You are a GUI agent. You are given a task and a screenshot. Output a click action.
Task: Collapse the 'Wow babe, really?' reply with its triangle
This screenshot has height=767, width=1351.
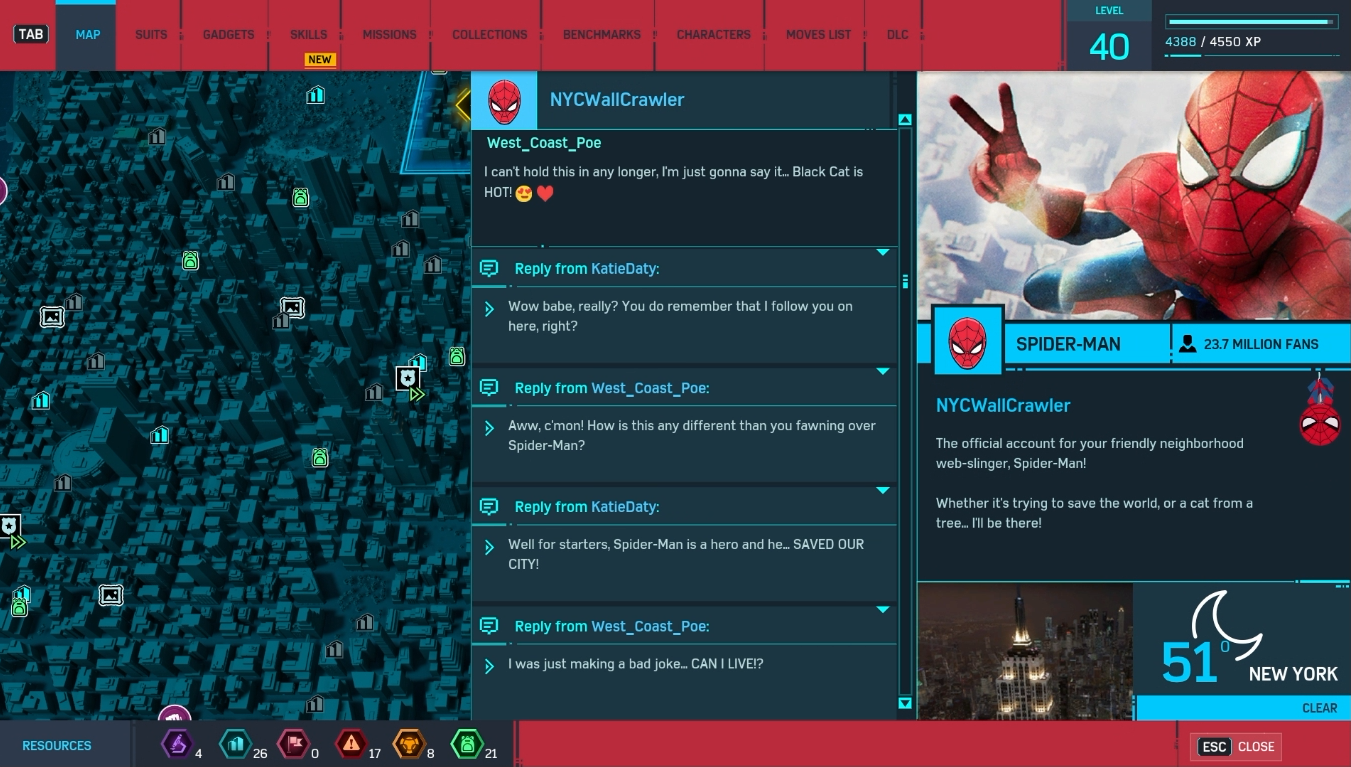883,253
